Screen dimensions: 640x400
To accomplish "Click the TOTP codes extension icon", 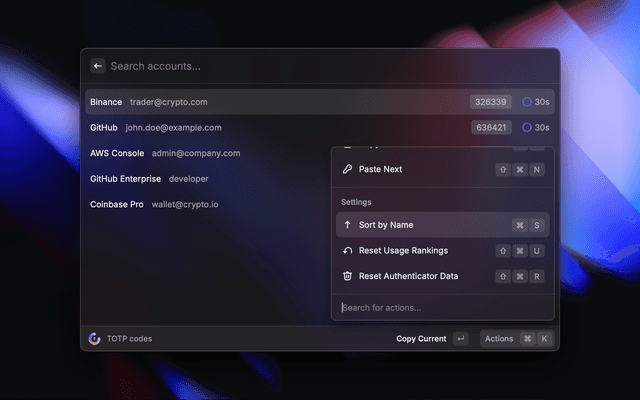I will 94,339.
